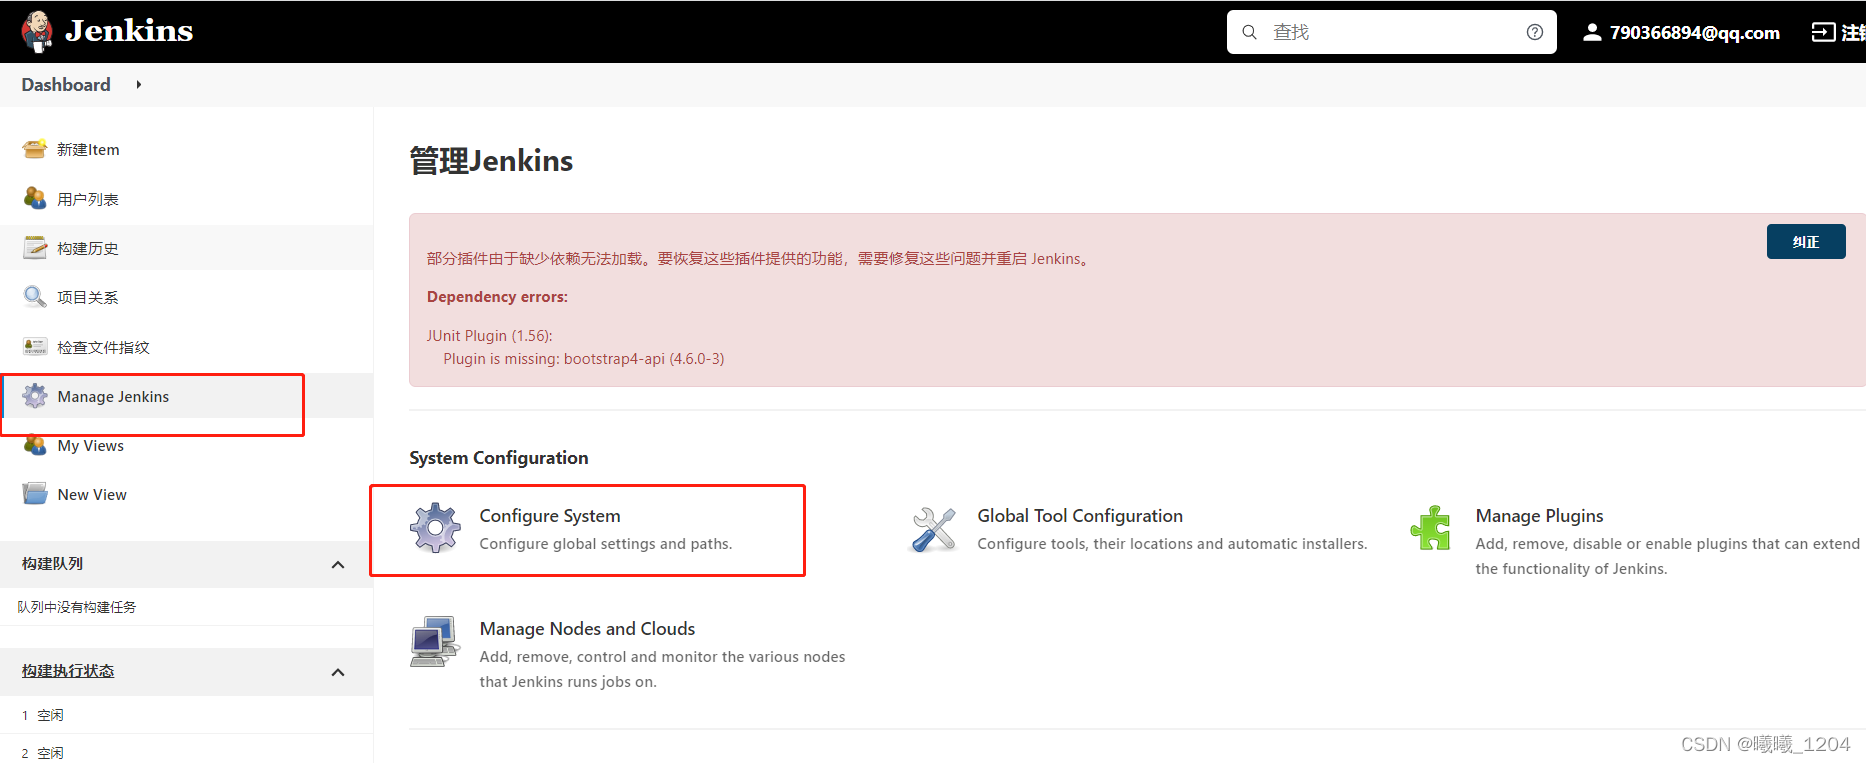
Task: Open New View link
Action: (92, 495)
